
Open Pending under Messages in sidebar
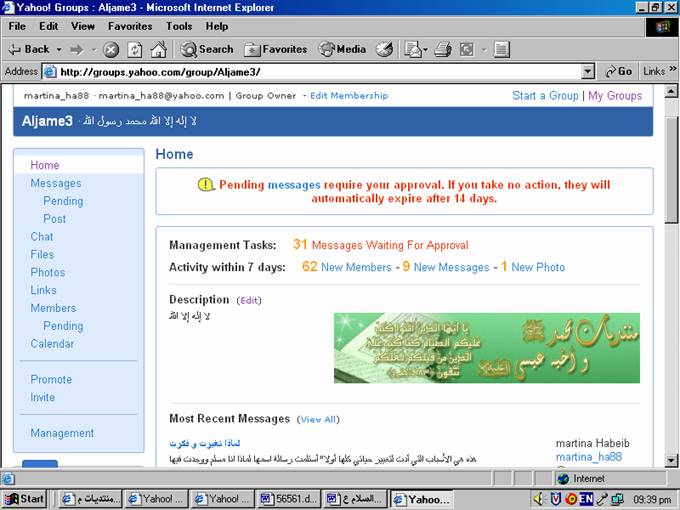pyautogui.click(x=63, y=201)
